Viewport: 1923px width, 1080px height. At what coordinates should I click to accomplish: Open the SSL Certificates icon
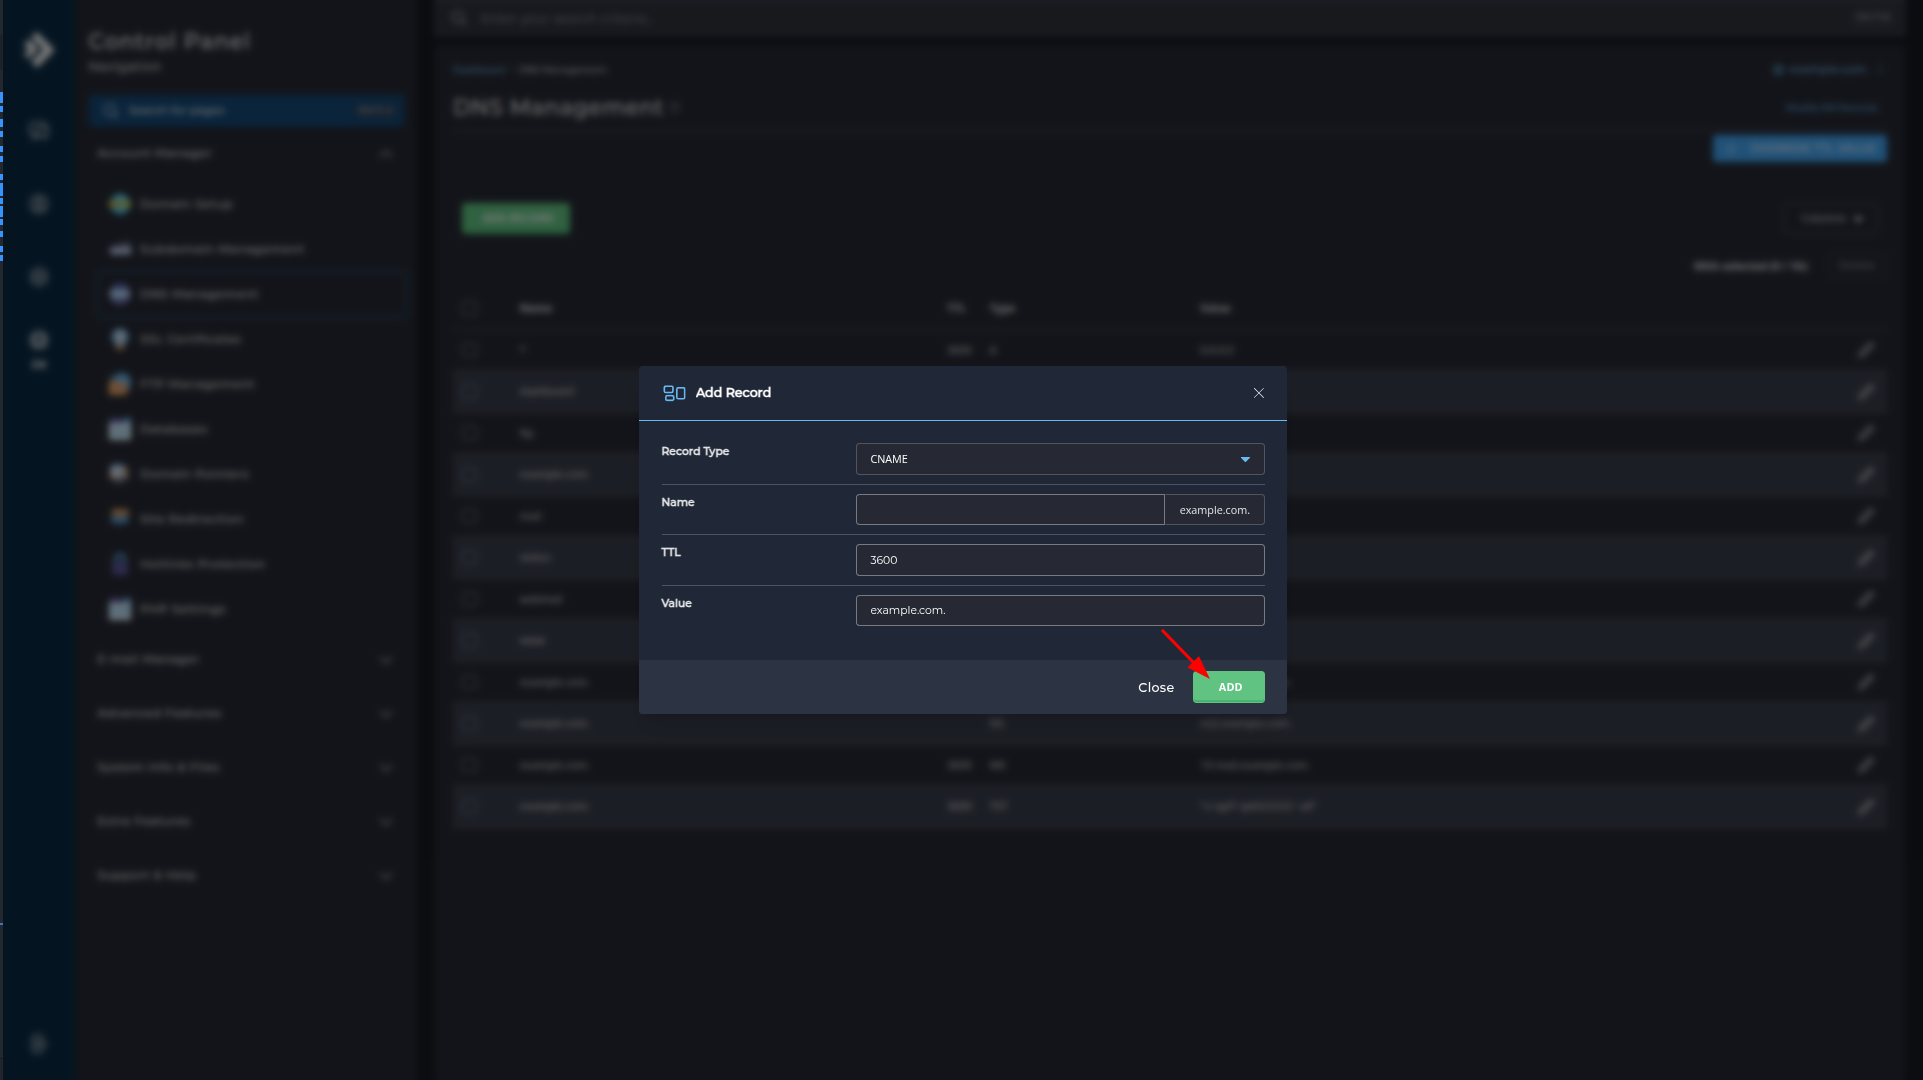[118, 339]
